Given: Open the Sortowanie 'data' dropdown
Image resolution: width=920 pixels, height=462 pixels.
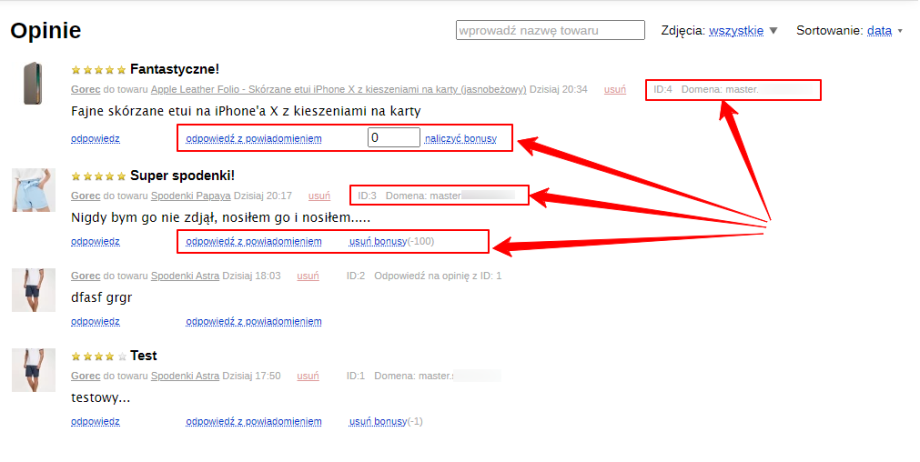Looking at the screenshot, I should coord(879,31).
